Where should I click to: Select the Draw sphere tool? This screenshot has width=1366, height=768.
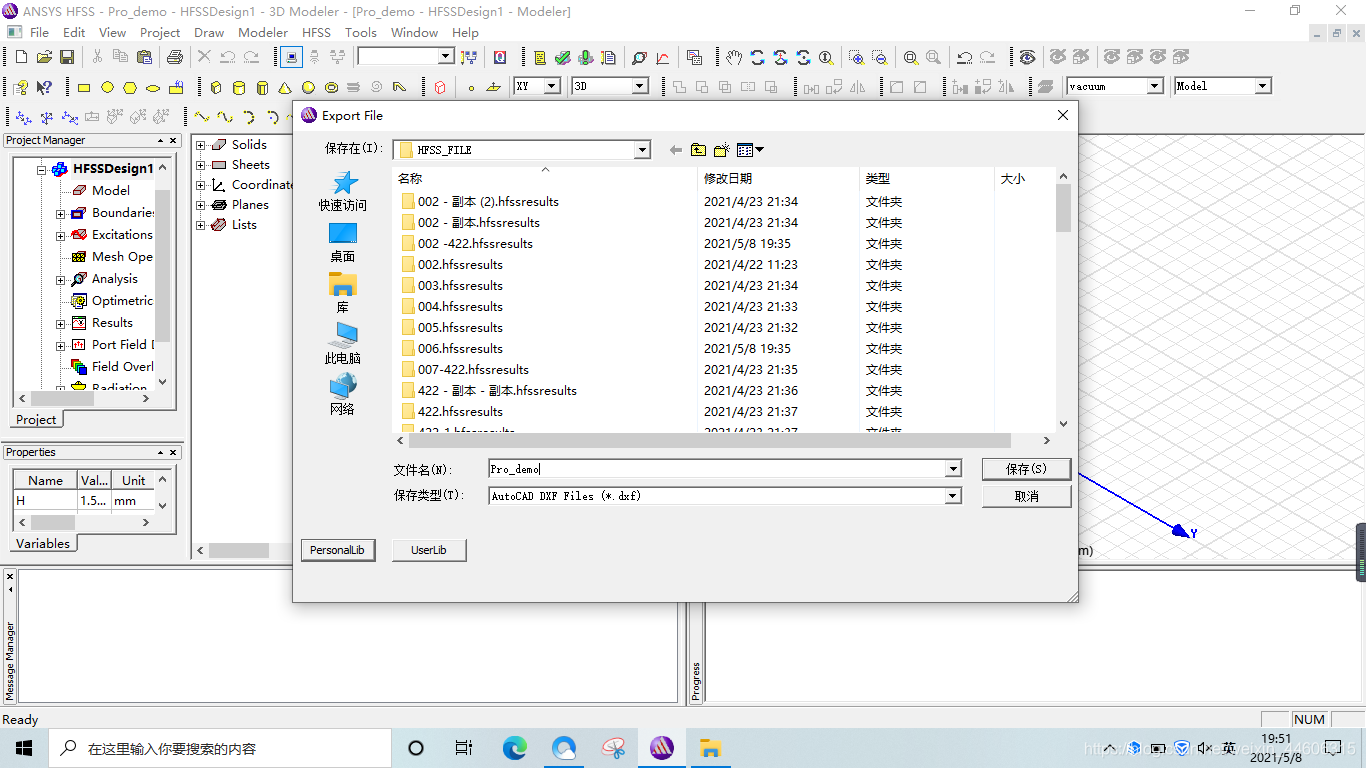tap(308, 87)
